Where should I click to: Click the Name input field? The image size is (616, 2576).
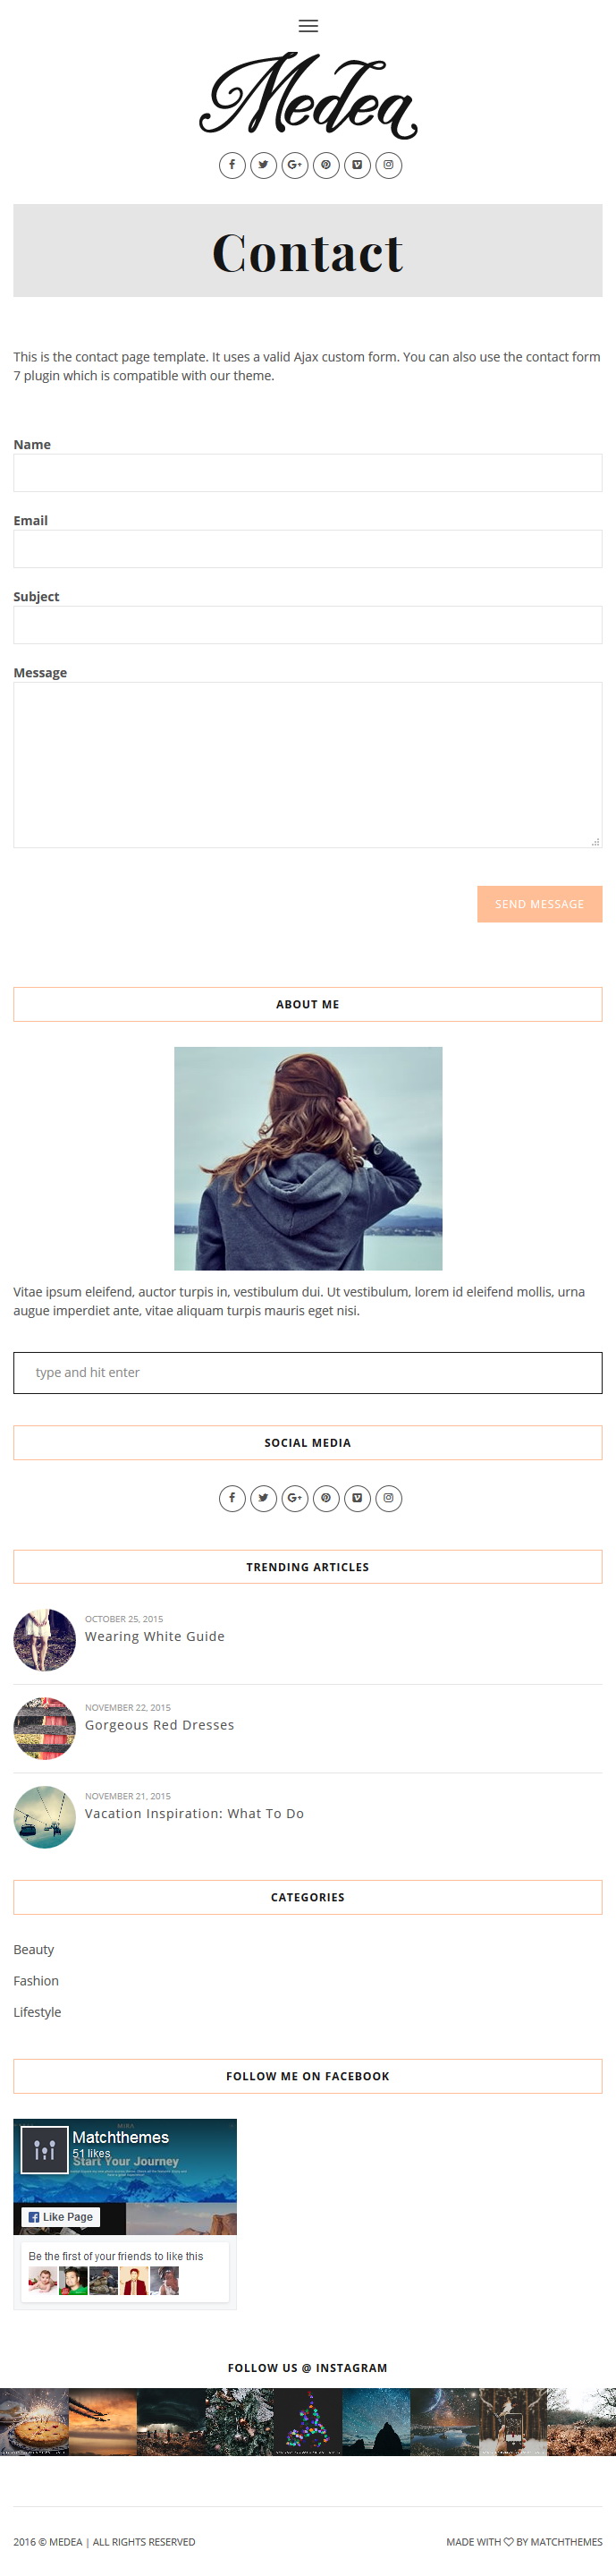308,473
